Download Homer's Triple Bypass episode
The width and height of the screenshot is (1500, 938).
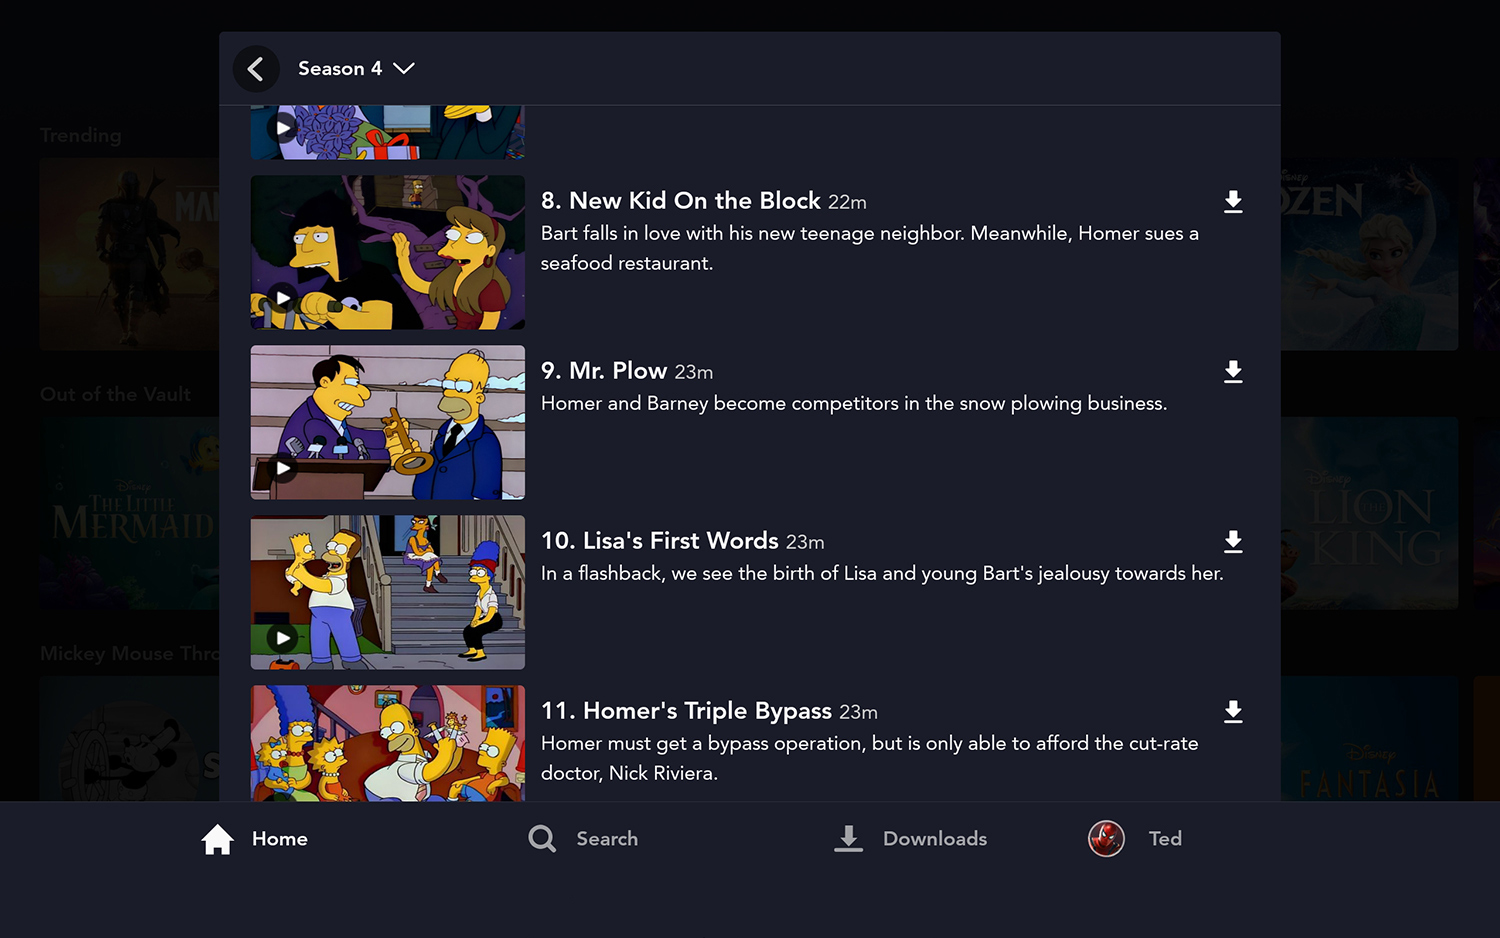pyautogui.click(x=1233, y=712)
